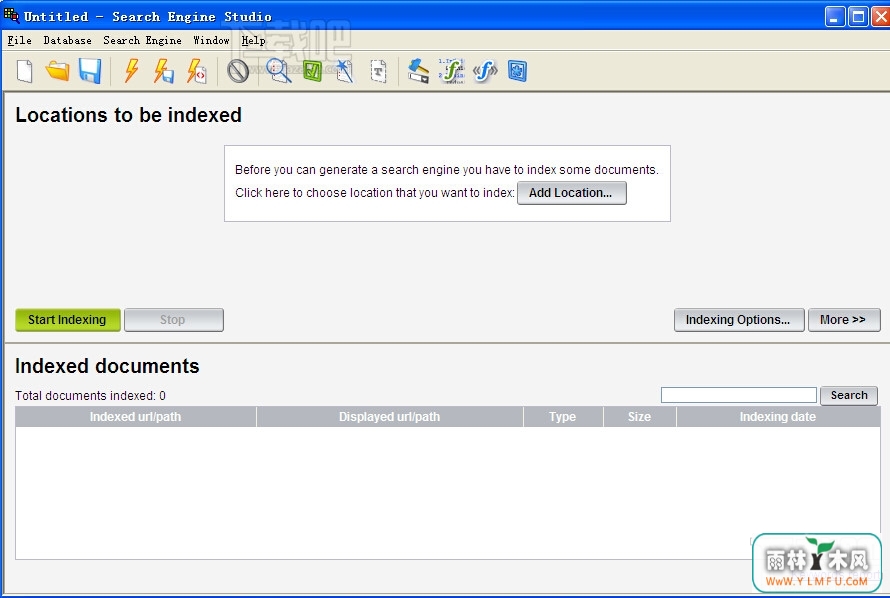Click the Search button in Indexed documents

click(x=849, y=395)
